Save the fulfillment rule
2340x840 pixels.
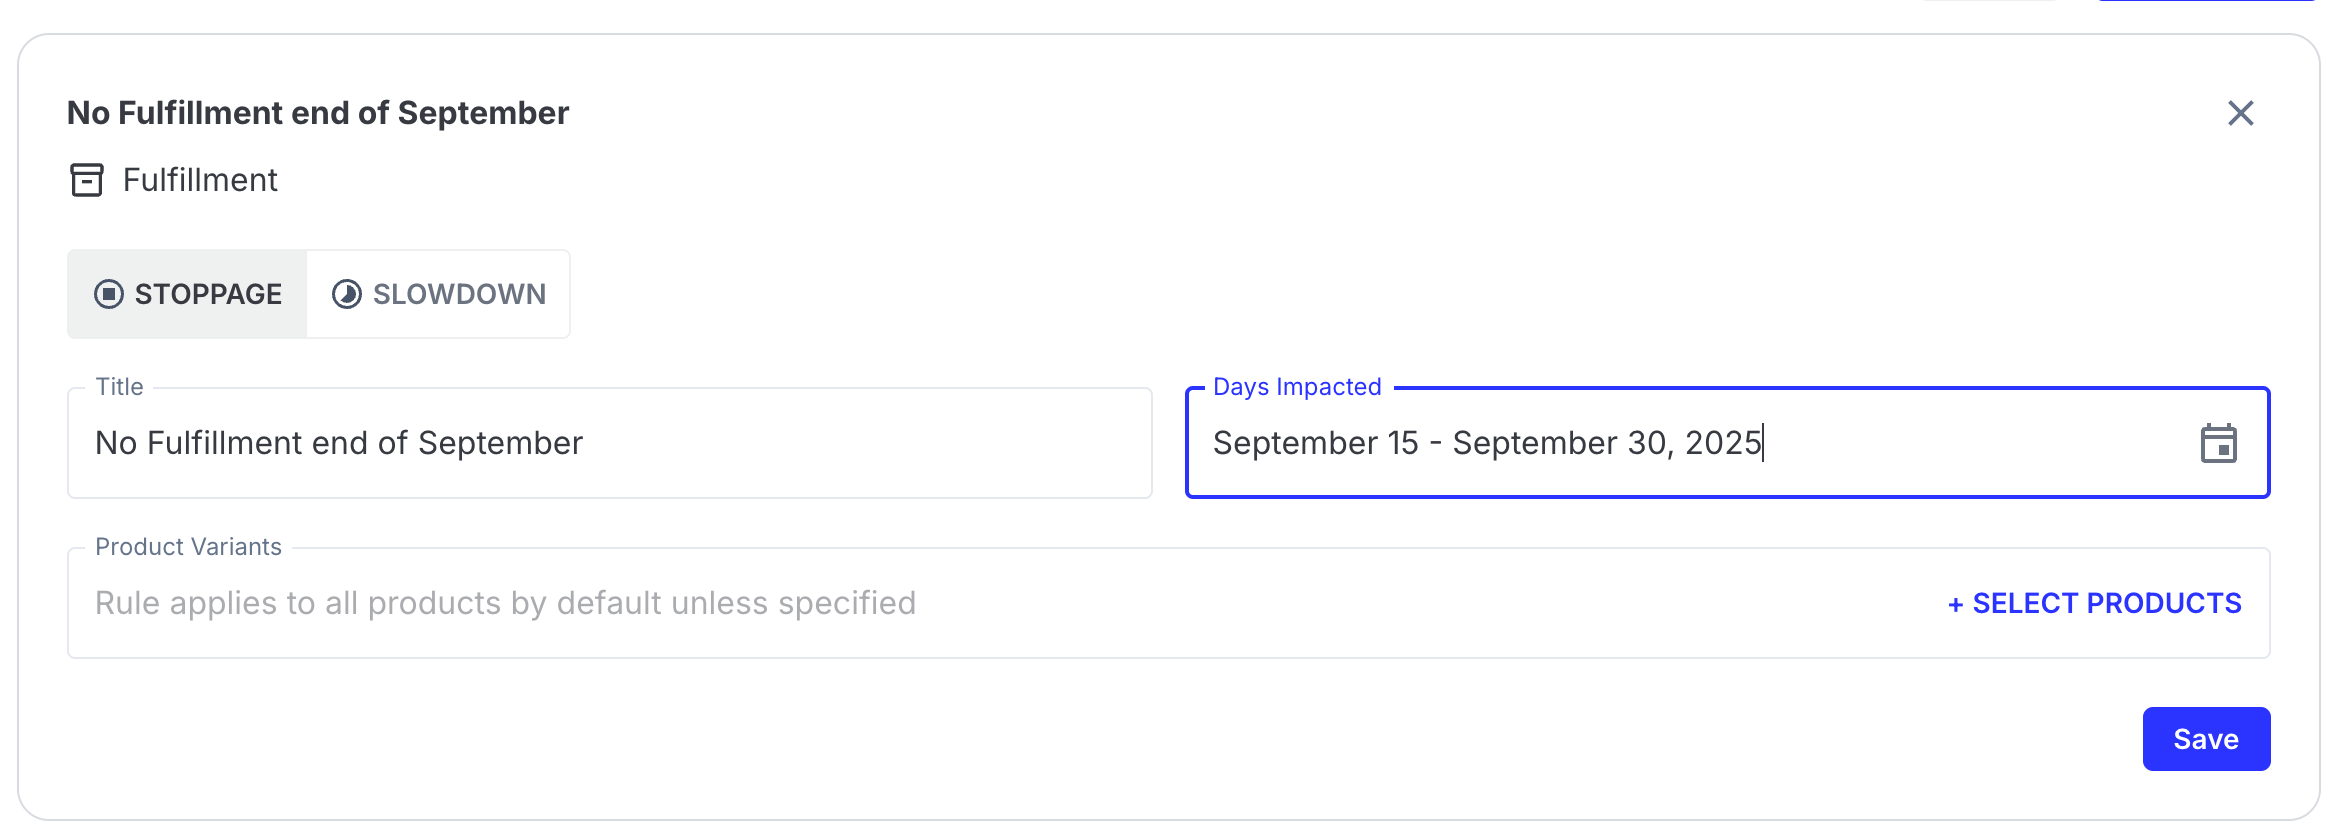[2206, 739]
